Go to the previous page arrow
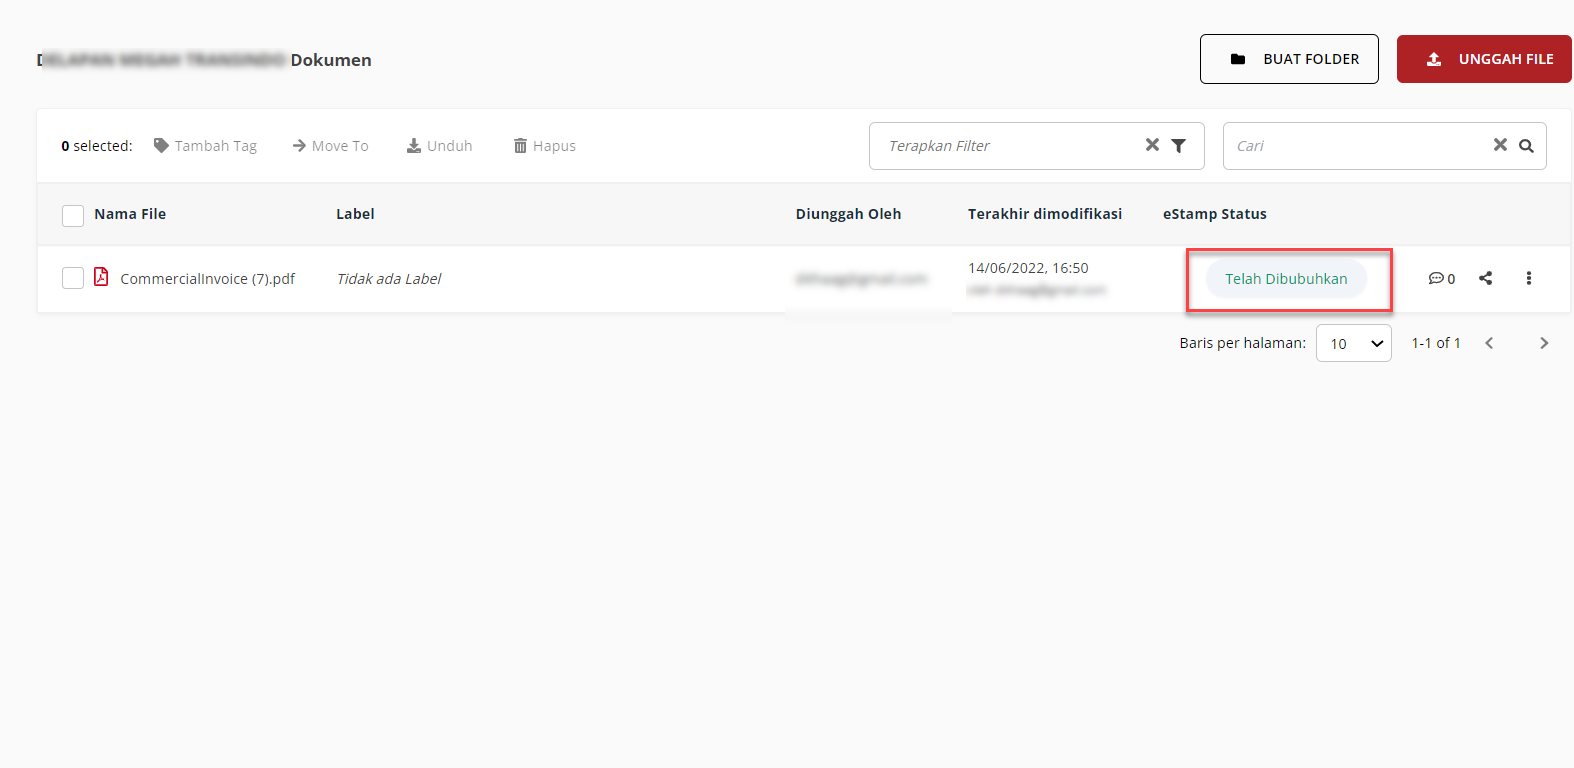 click(1489, 343)
